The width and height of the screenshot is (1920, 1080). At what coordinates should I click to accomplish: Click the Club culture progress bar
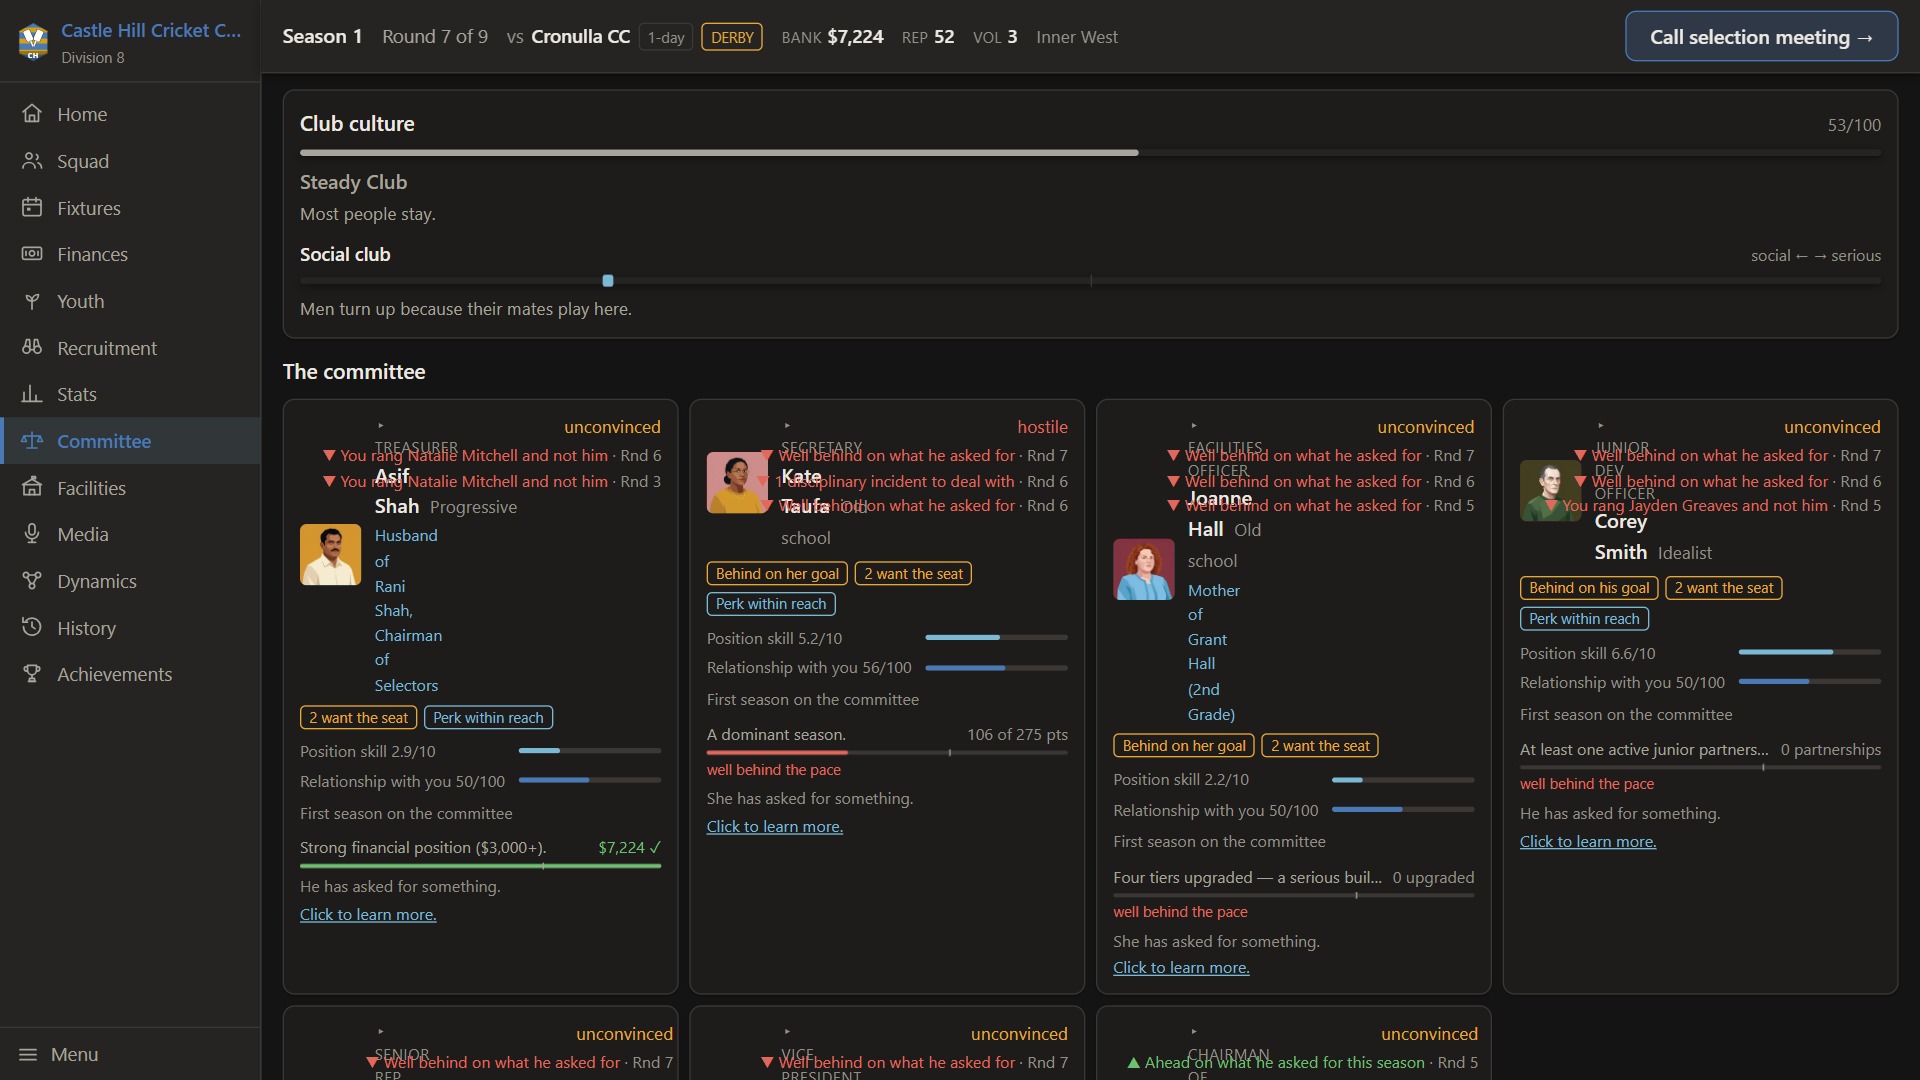pos(1090,153)
